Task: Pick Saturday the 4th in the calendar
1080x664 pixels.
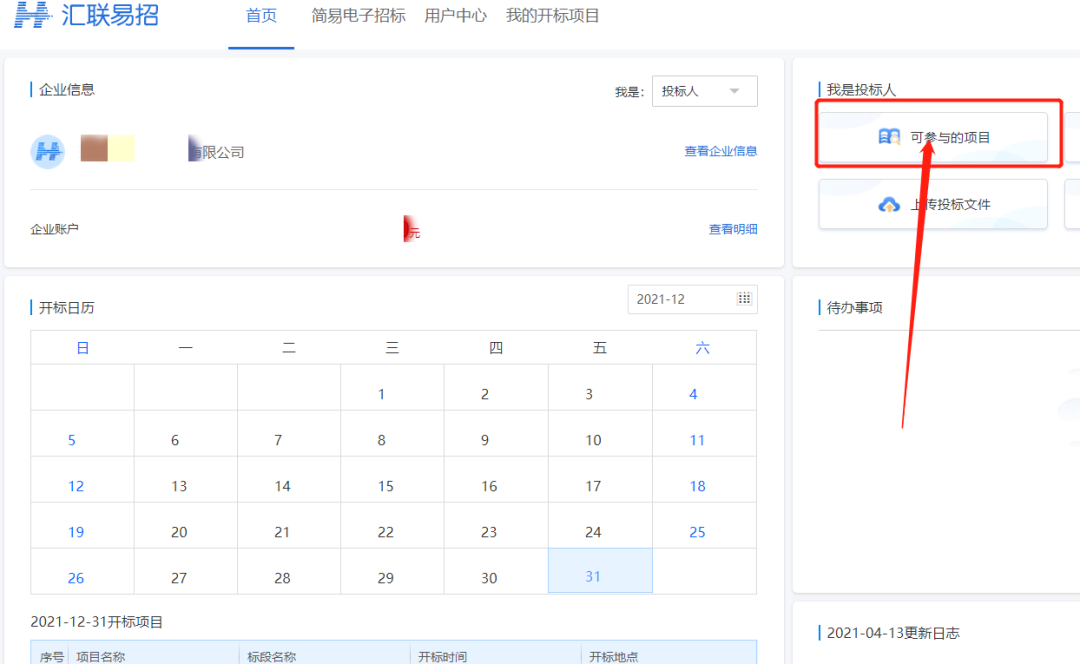Action: (693, 394)
